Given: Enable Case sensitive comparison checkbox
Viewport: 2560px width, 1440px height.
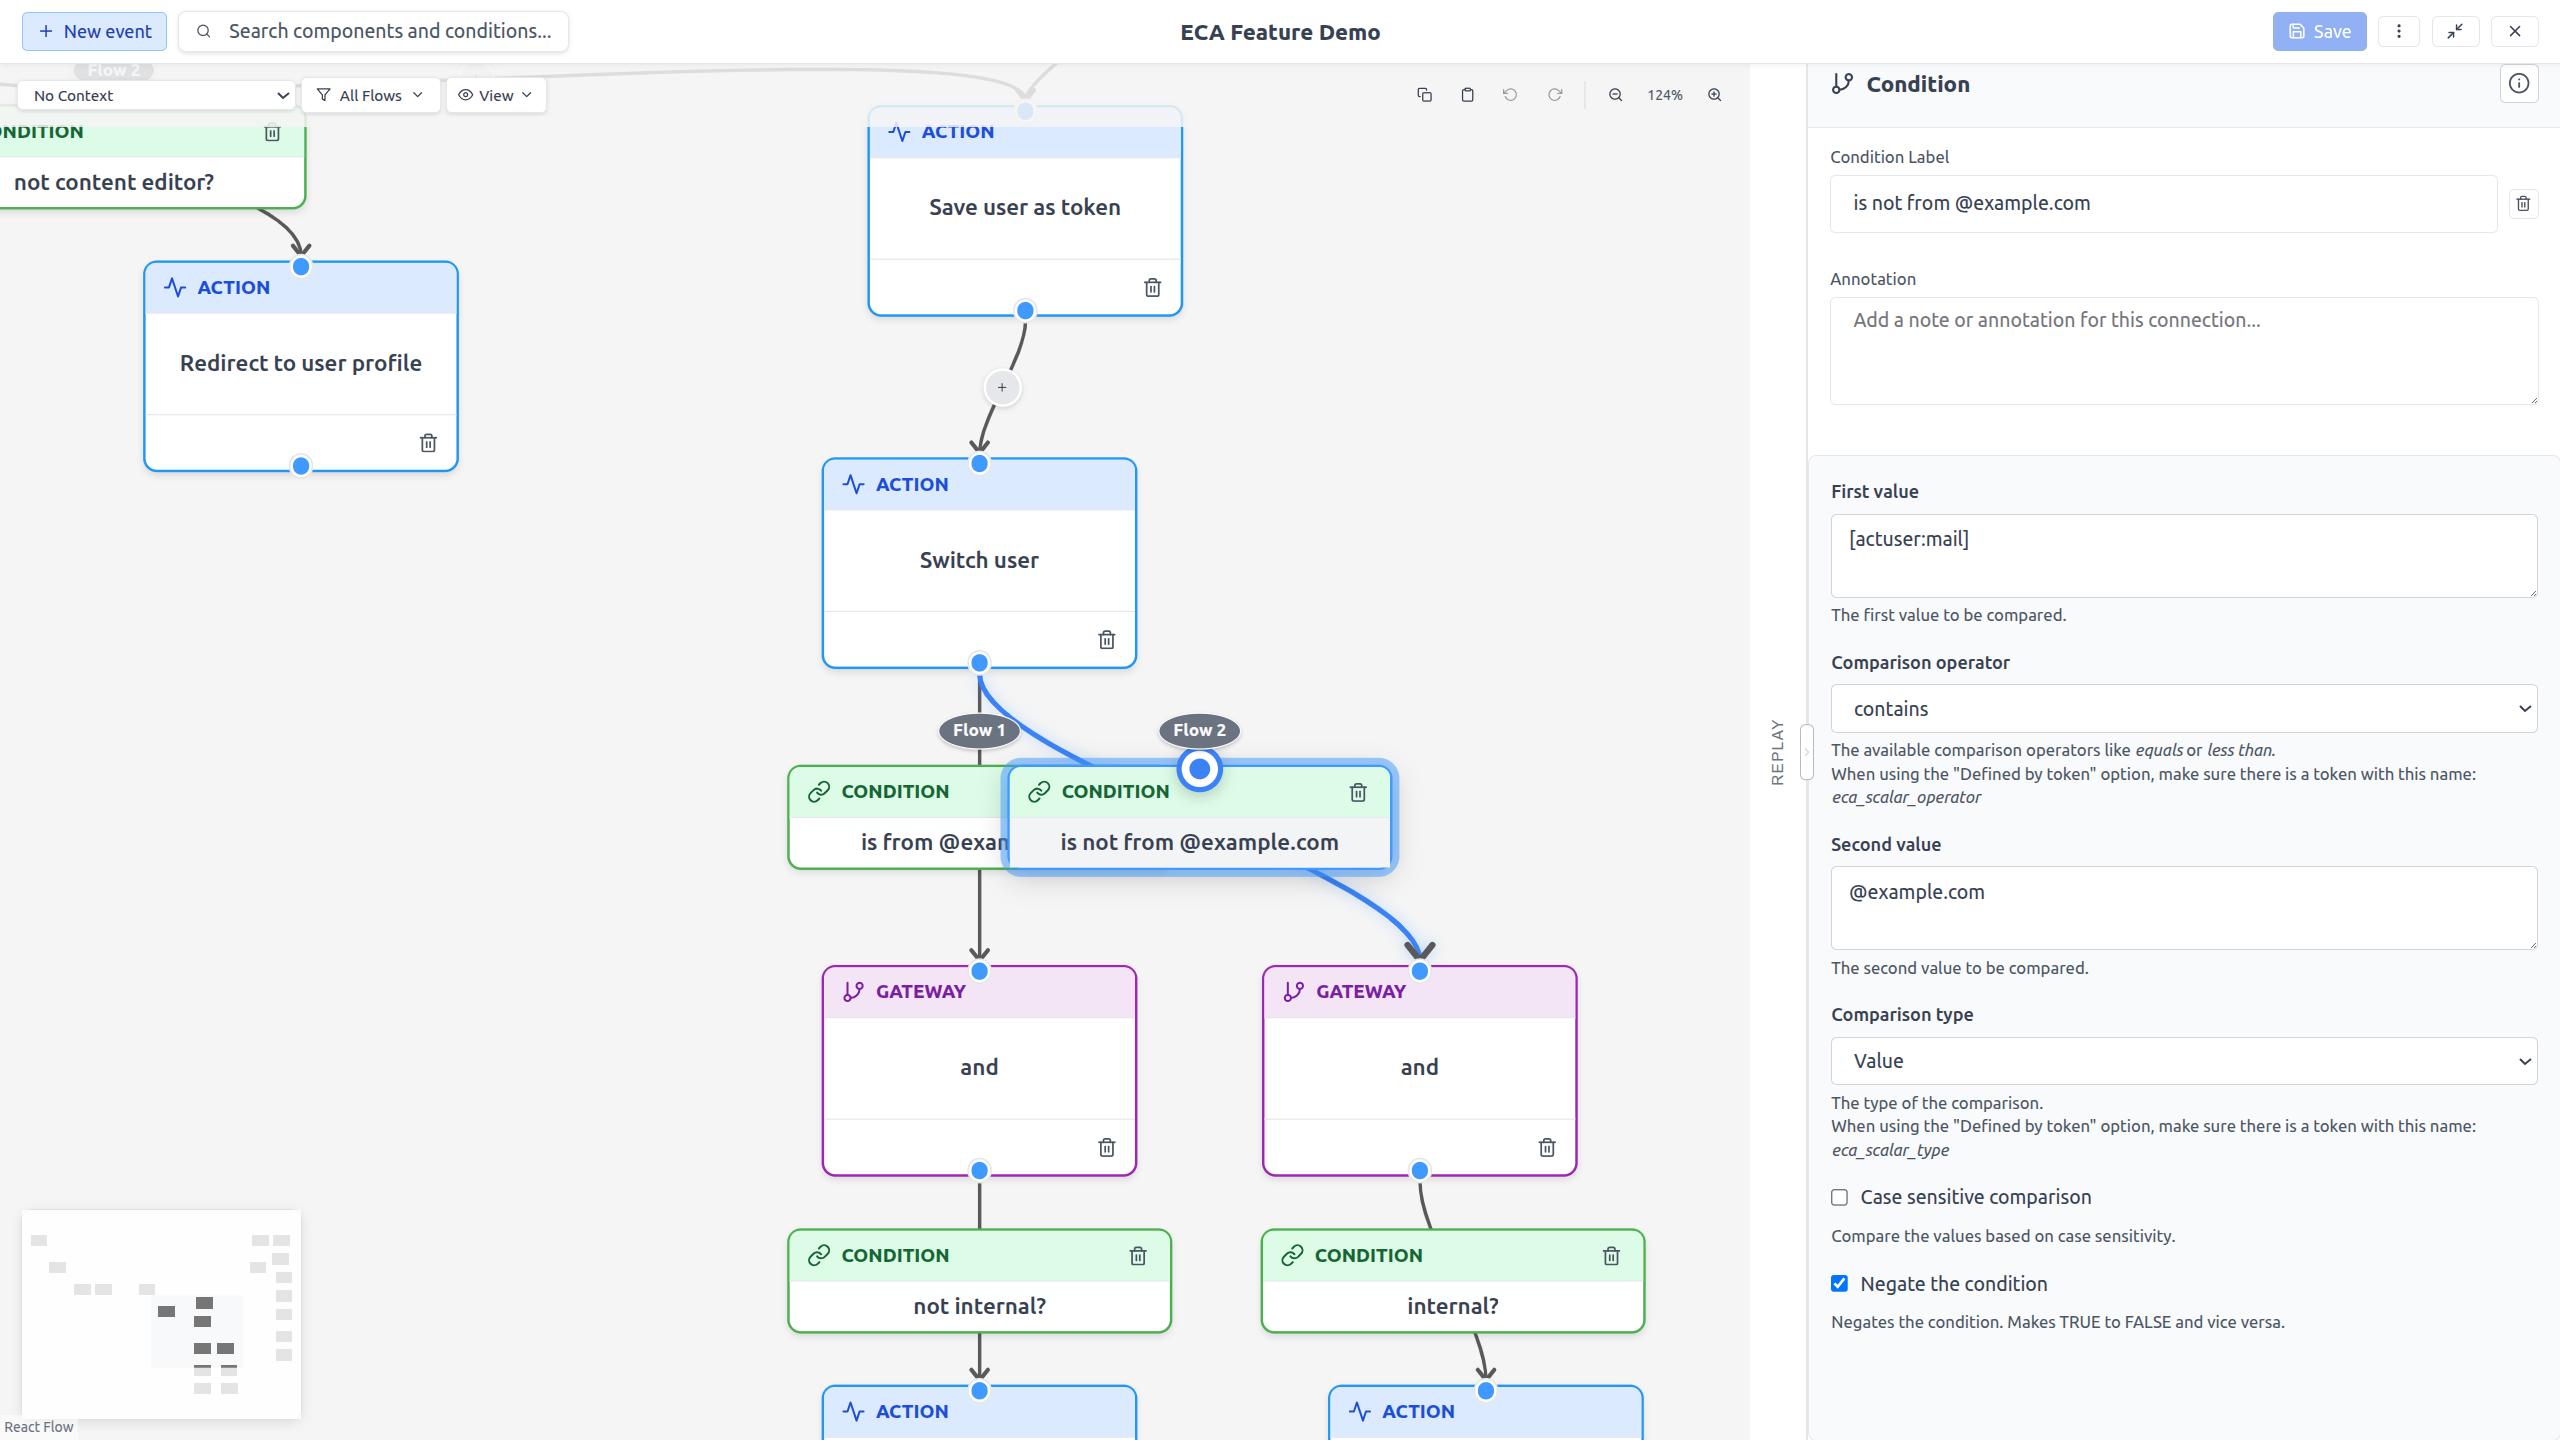Looking at the screenshot, I should point(1839,1197).
